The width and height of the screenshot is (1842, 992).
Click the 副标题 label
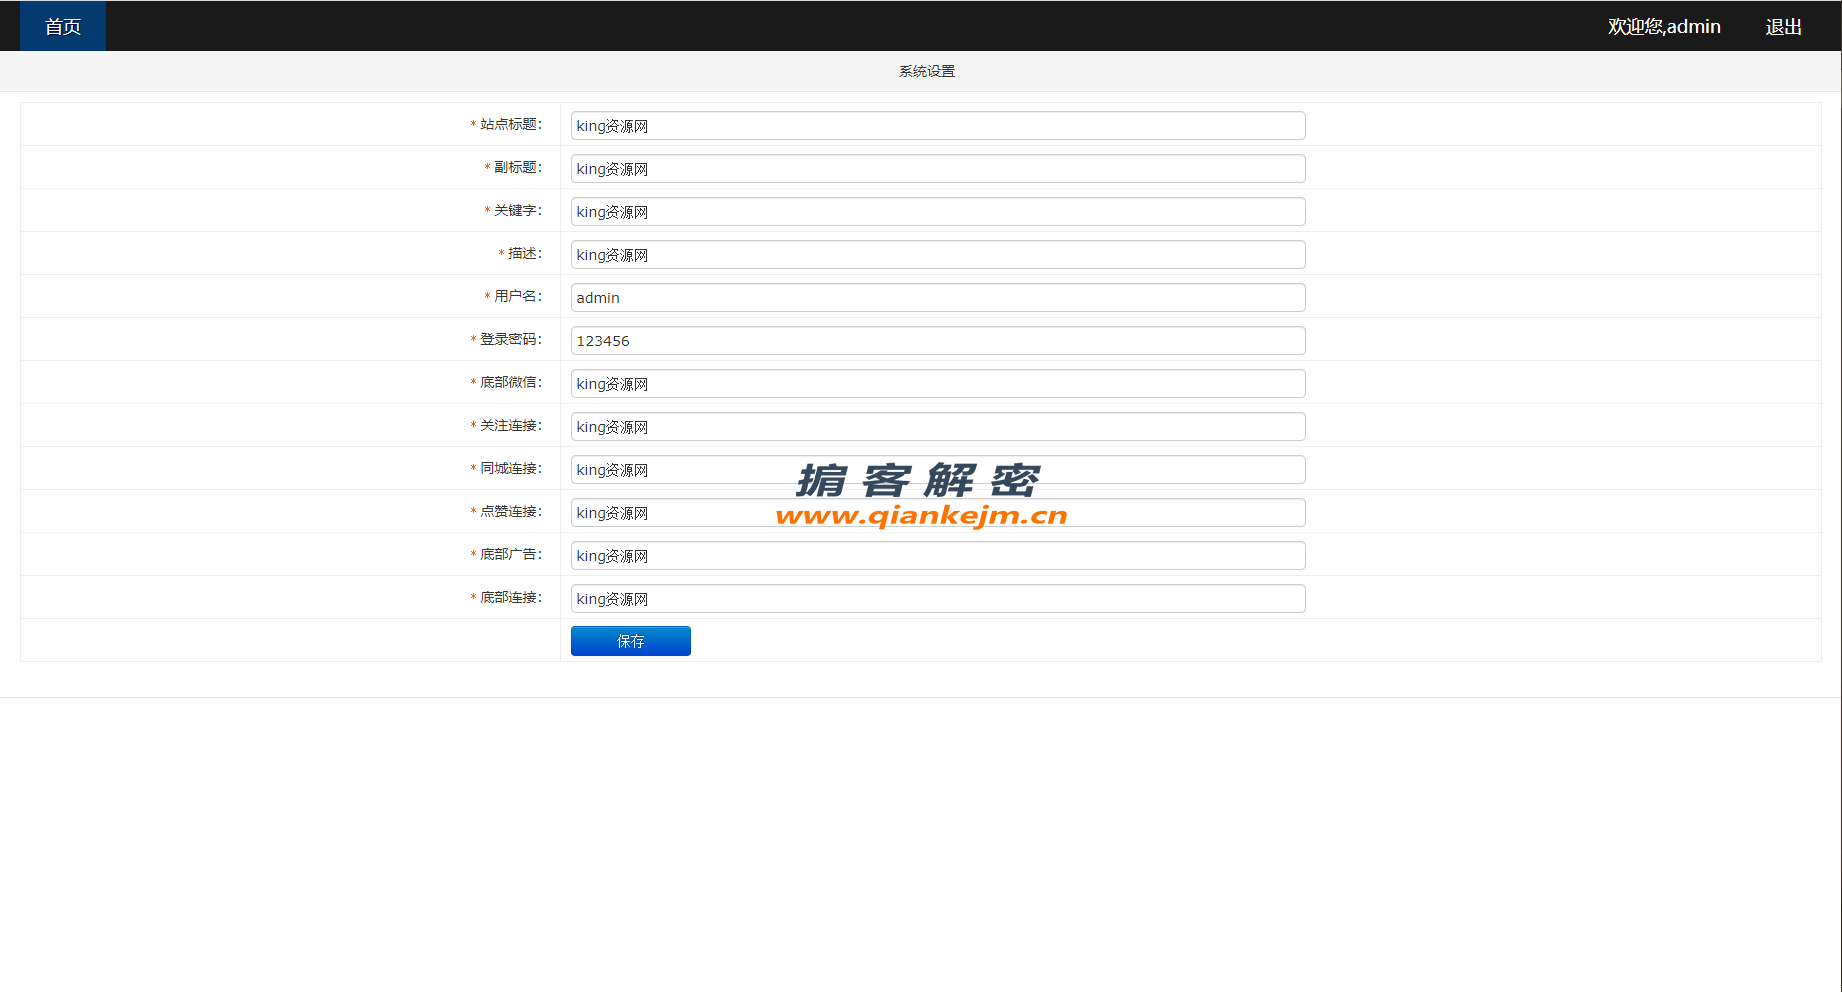tap(517, 167)
